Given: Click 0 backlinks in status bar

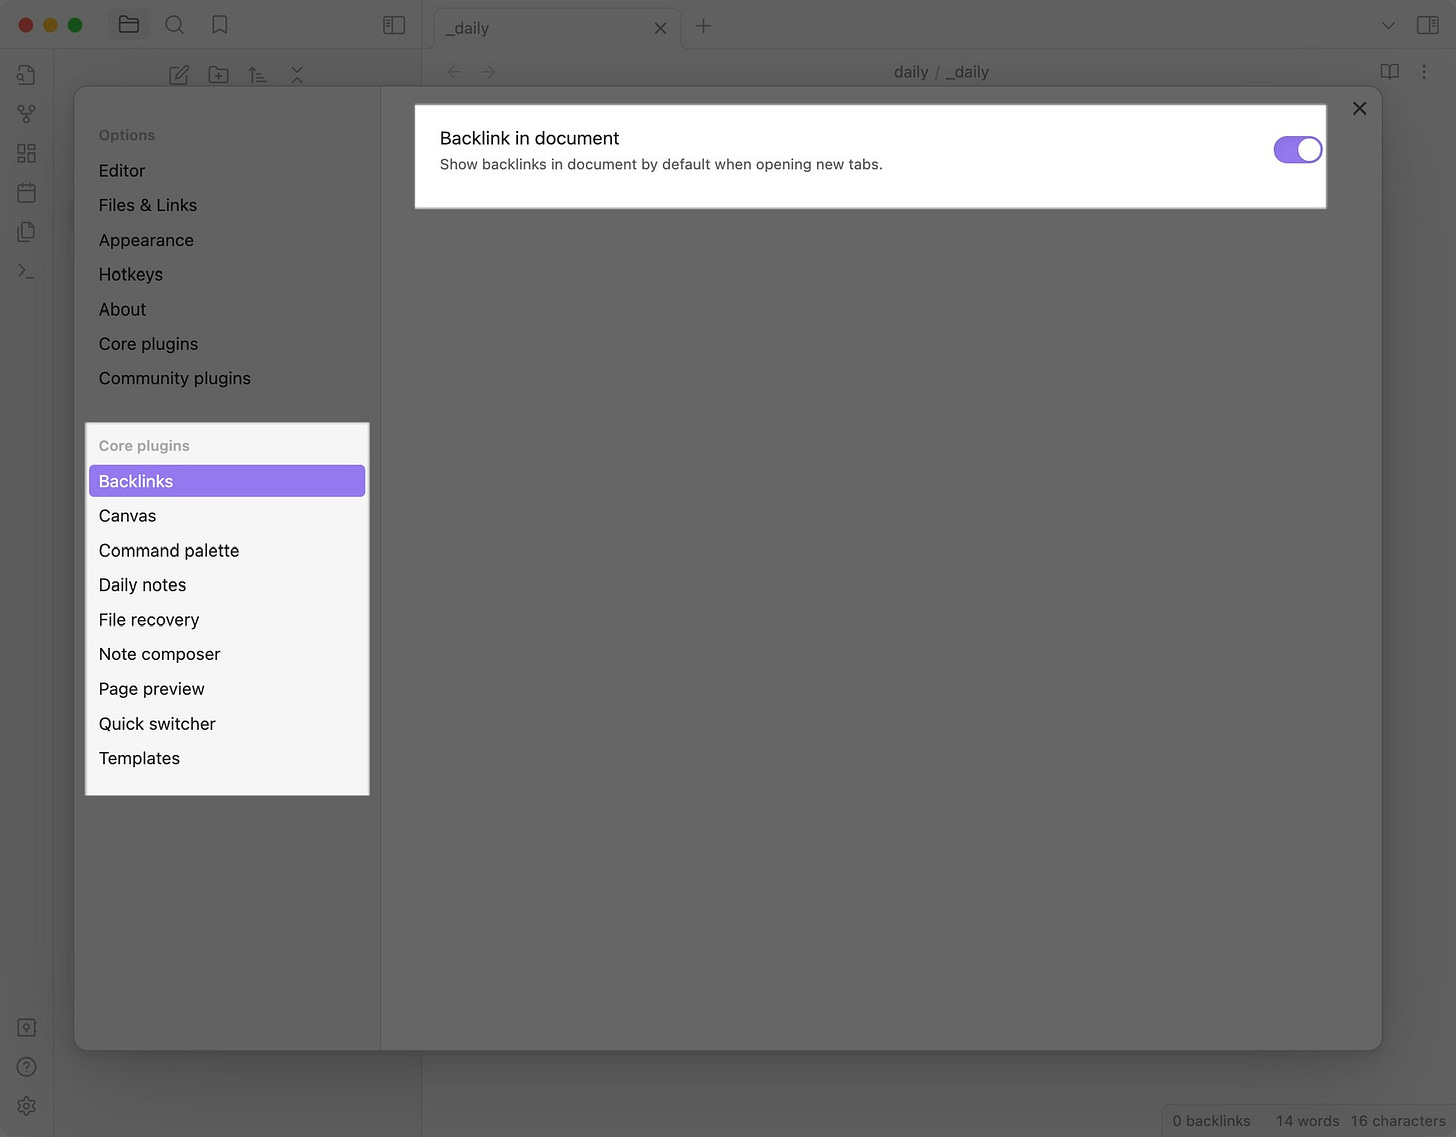Looking at the screenshot, I should click(x=1211, y=1121).
